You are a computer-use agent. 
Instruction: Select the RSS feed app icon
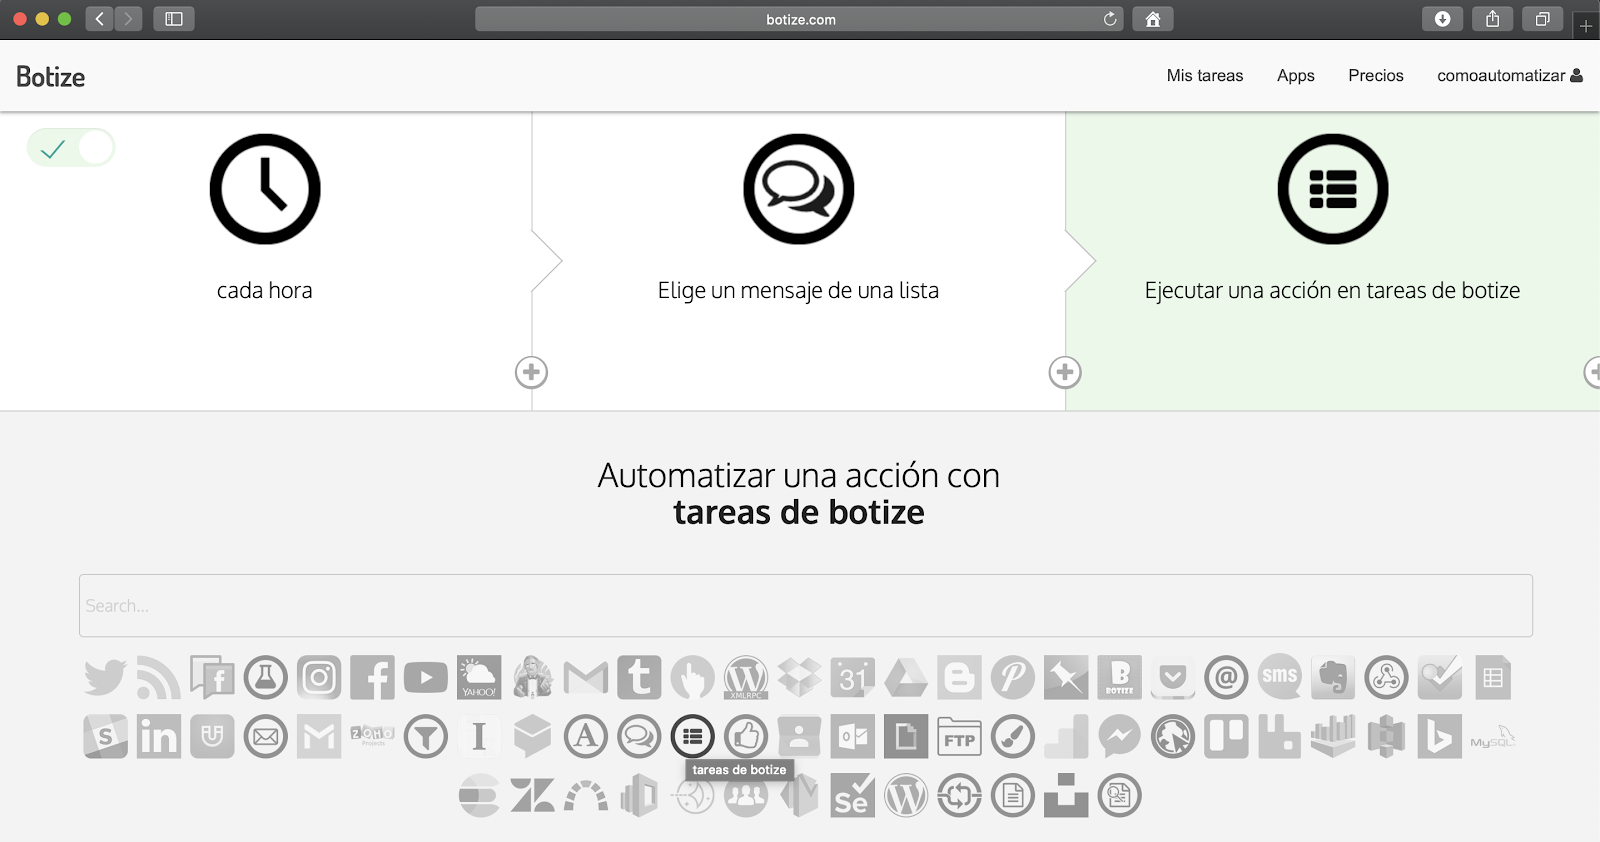click(159, 678)
